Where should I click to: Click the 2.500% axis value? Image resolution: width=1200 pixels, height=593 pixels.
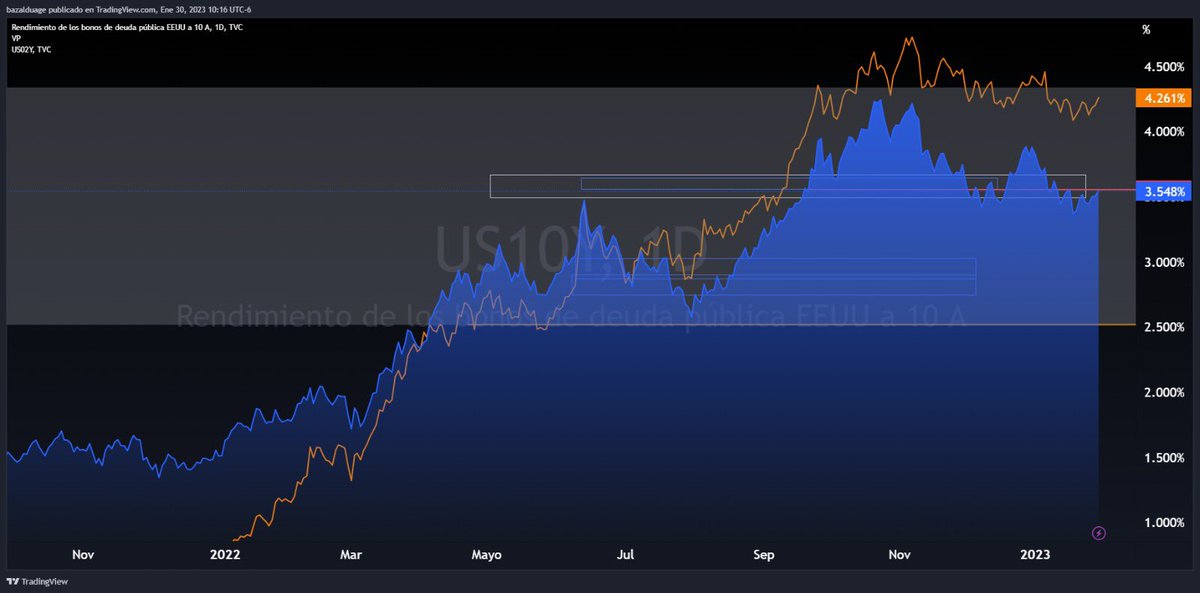pyautogui.click(x=1164, y=328)
